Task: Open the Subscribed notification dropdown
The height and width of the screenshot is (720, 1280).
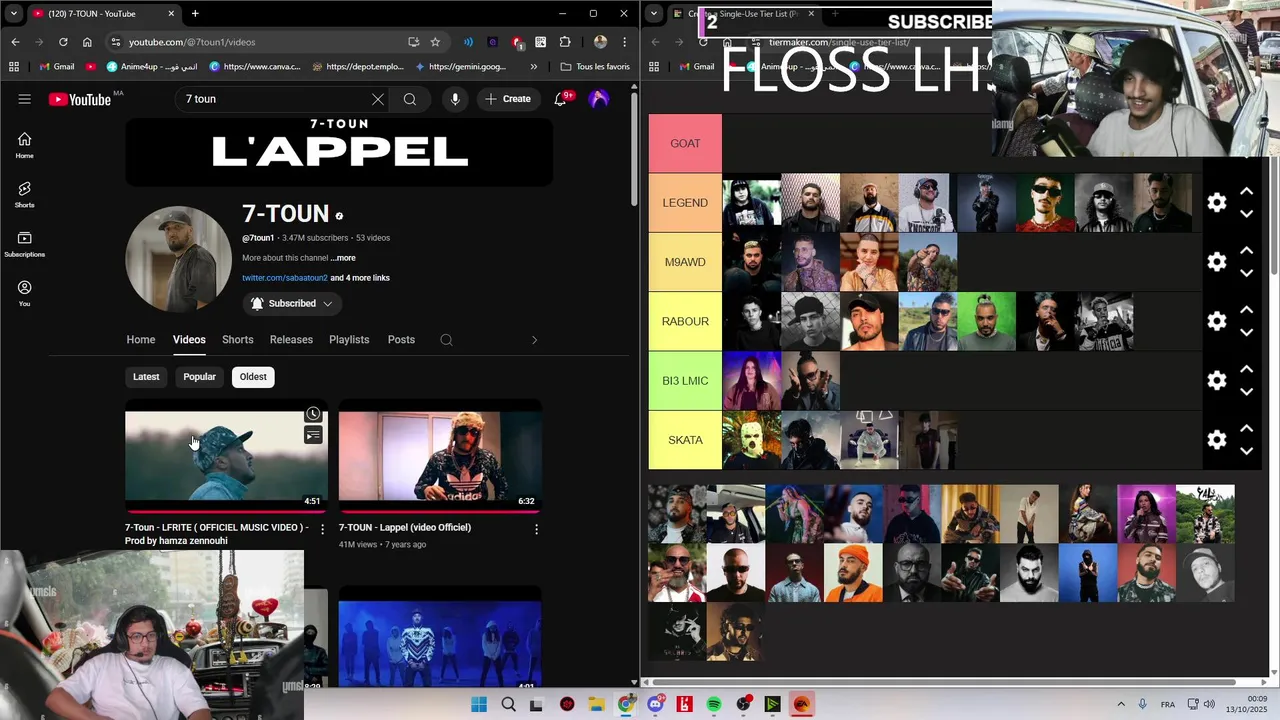Action: [x=291, y=304]
